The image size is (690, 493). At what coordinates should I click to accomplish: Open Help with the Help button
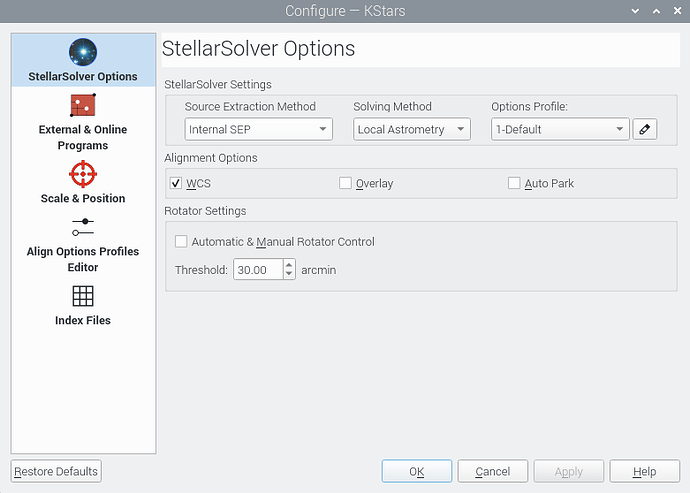point(644,471)
